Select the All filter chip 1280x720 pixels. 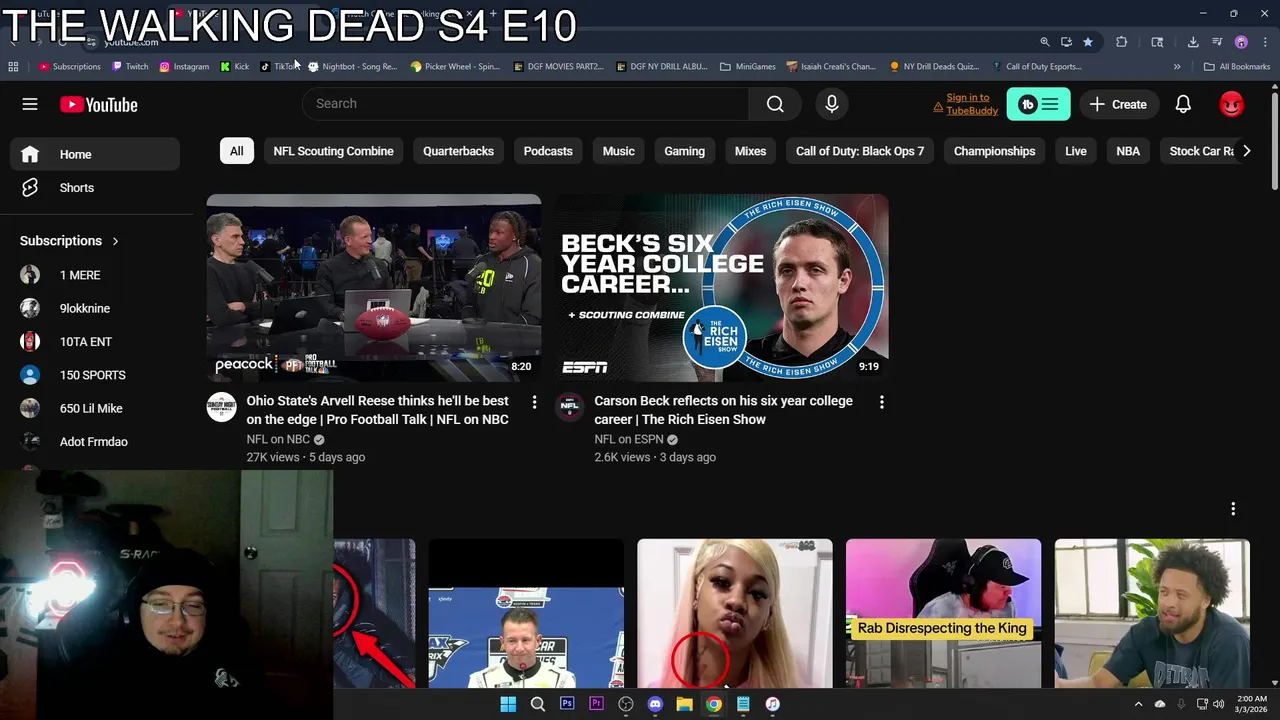[x=237, y=151]
